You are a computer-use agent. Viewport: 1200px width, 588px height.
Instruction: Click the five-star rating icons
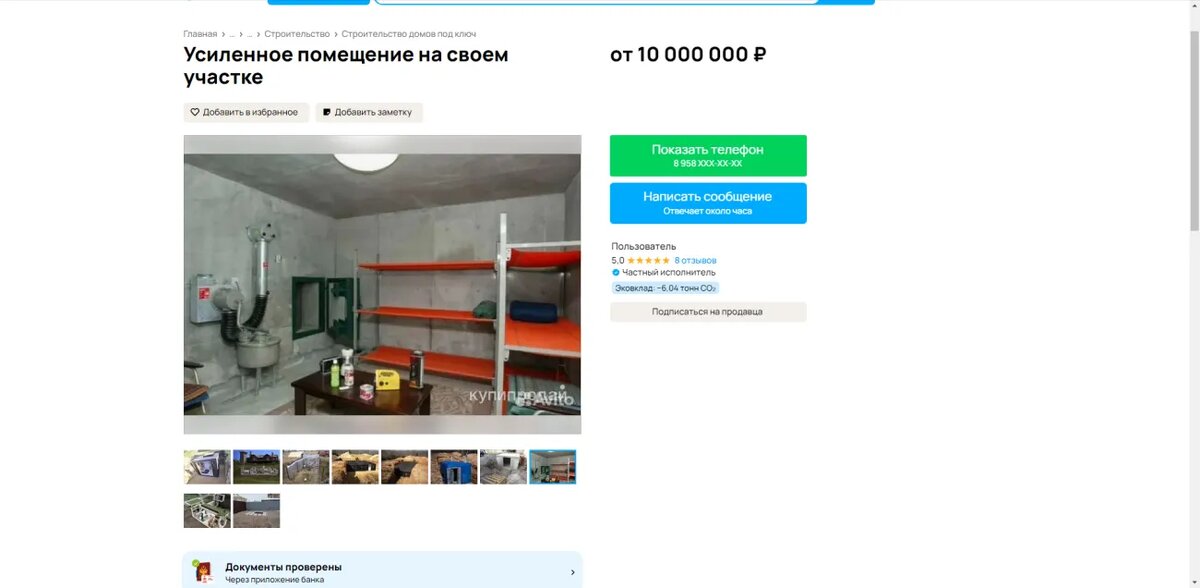point(648,260)
